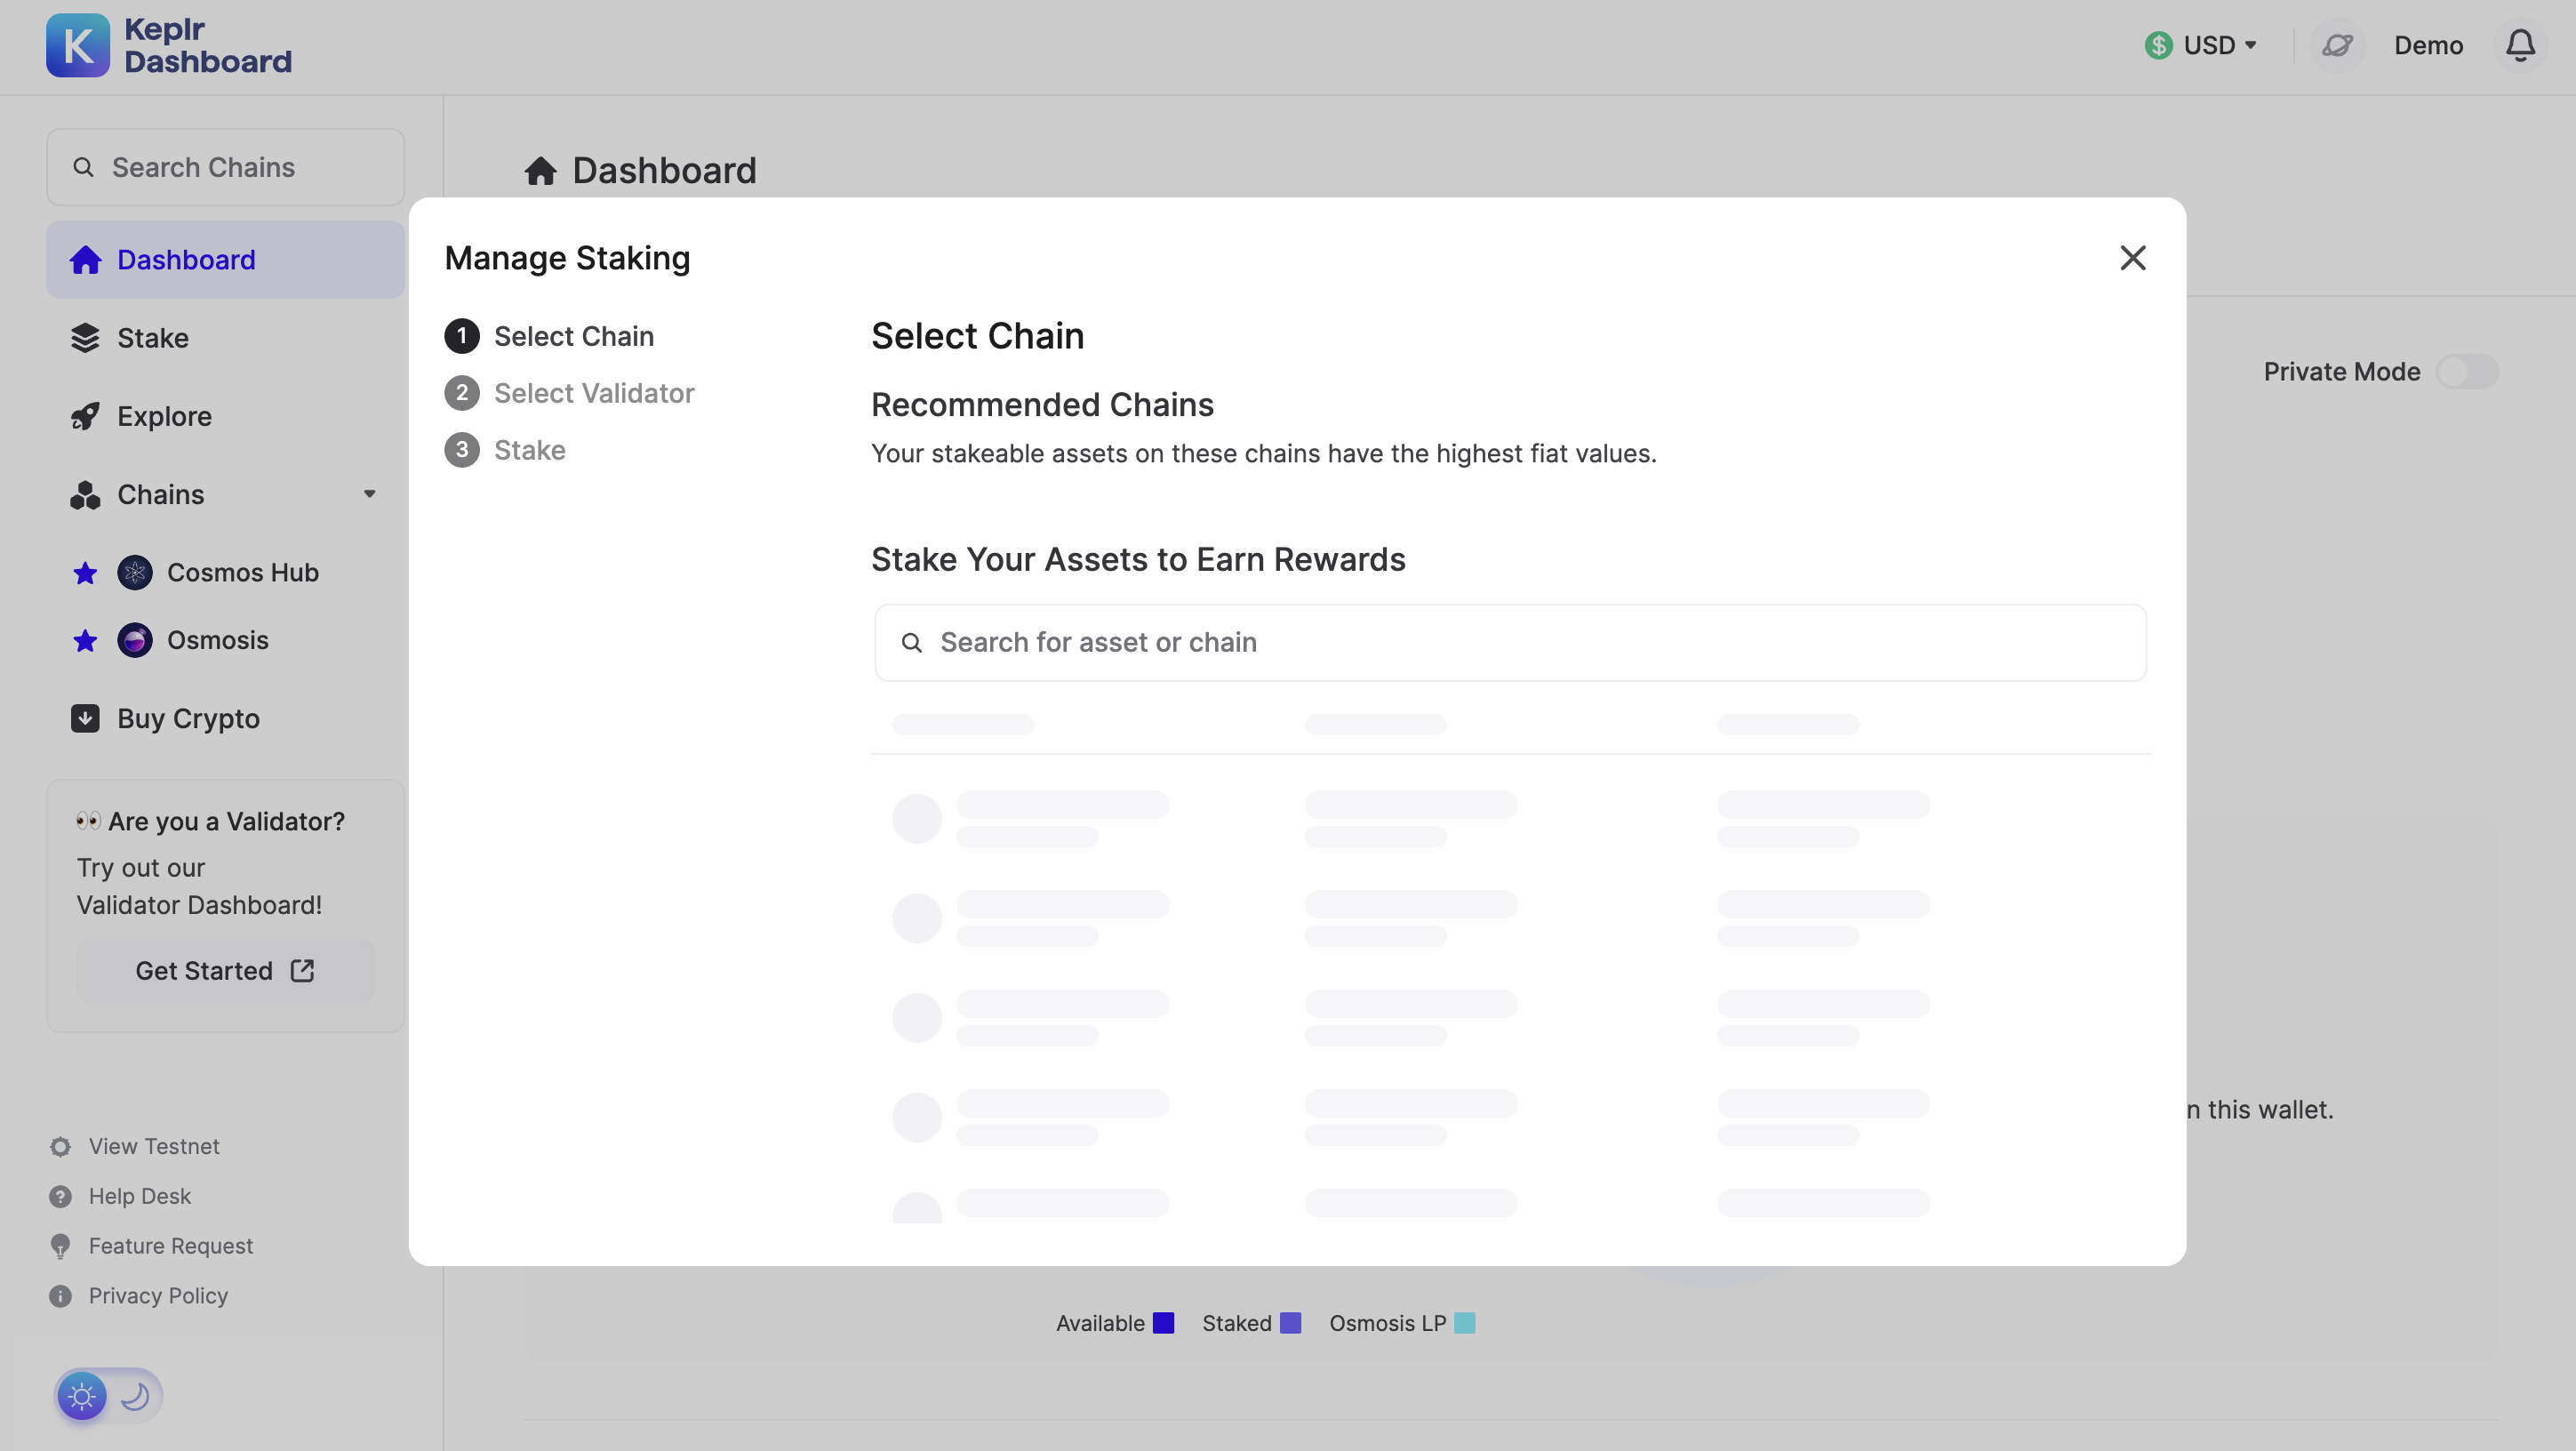Image resolution: width=2576 pixels, height=1451 pixels.
Task: Click the Staked legend color swatch
Action: point(1291,1323)
